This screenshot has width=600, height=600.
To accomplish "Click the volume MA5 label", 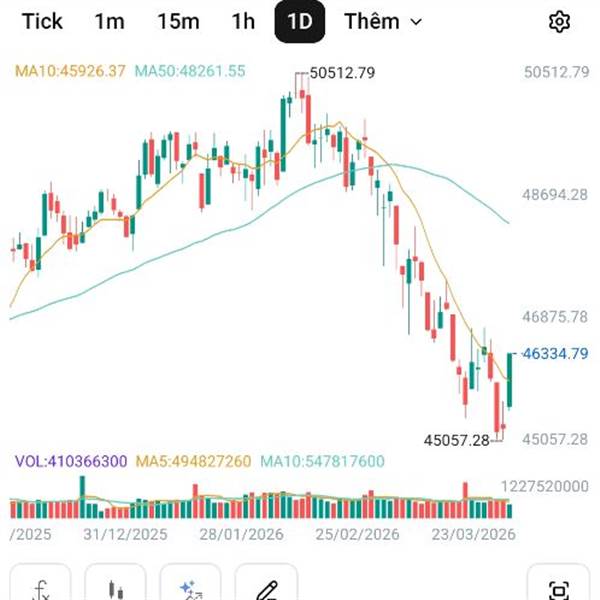I will click(x=193, y=461).
